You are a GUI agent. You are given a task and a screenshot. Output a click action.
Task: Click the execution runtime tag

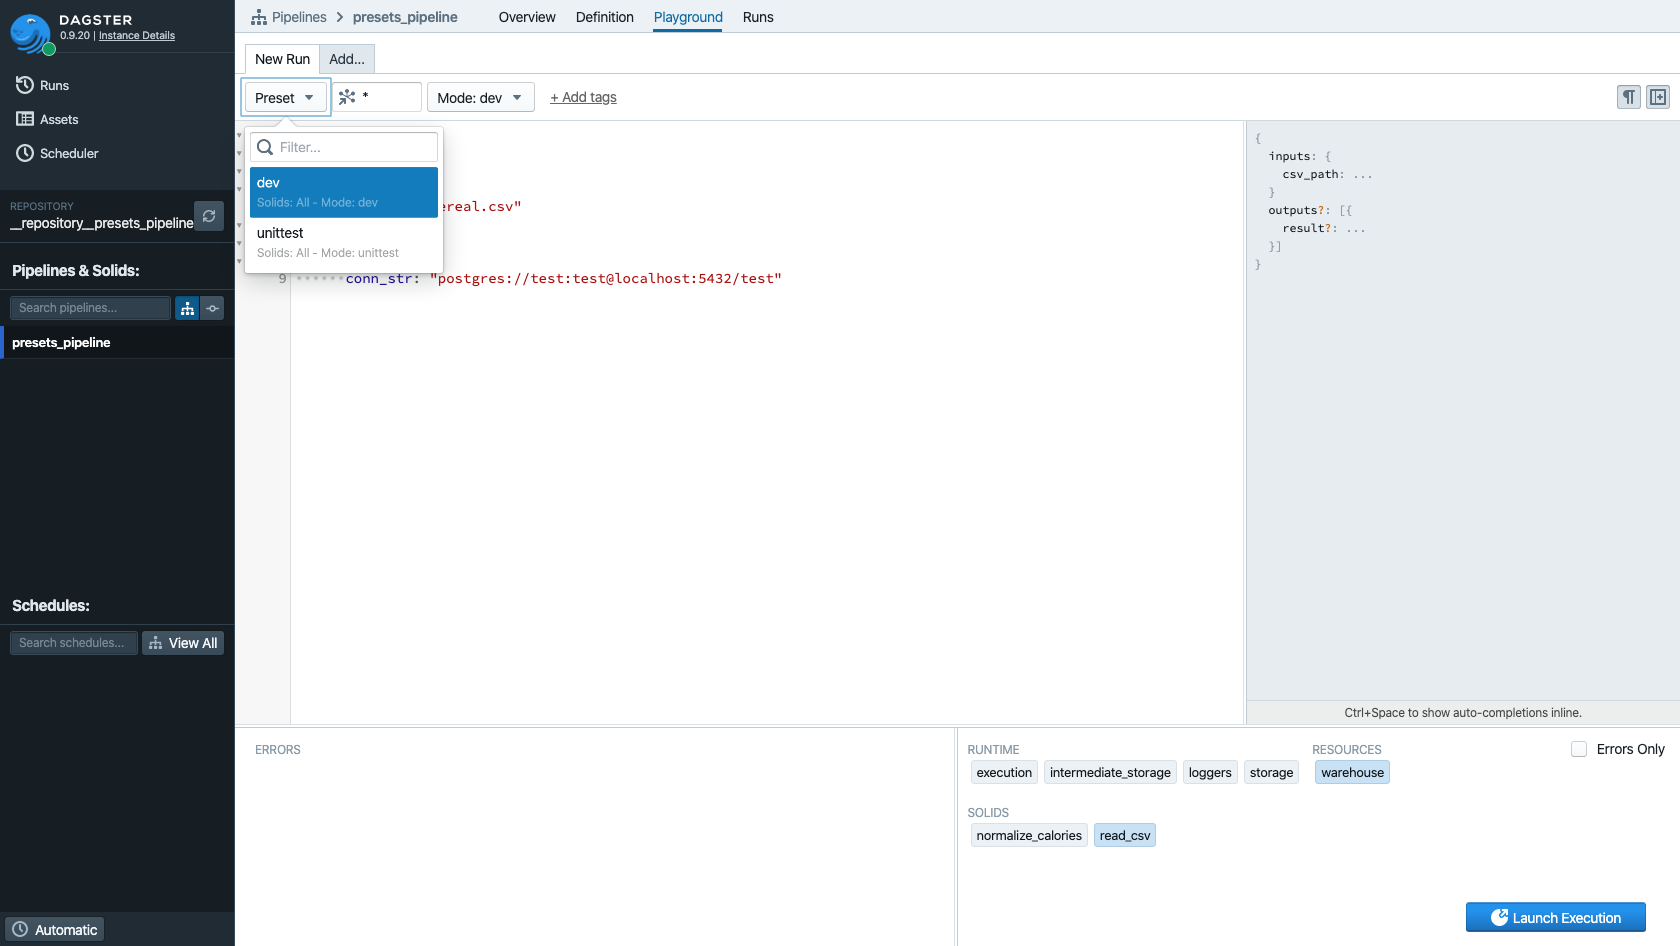1004,772
